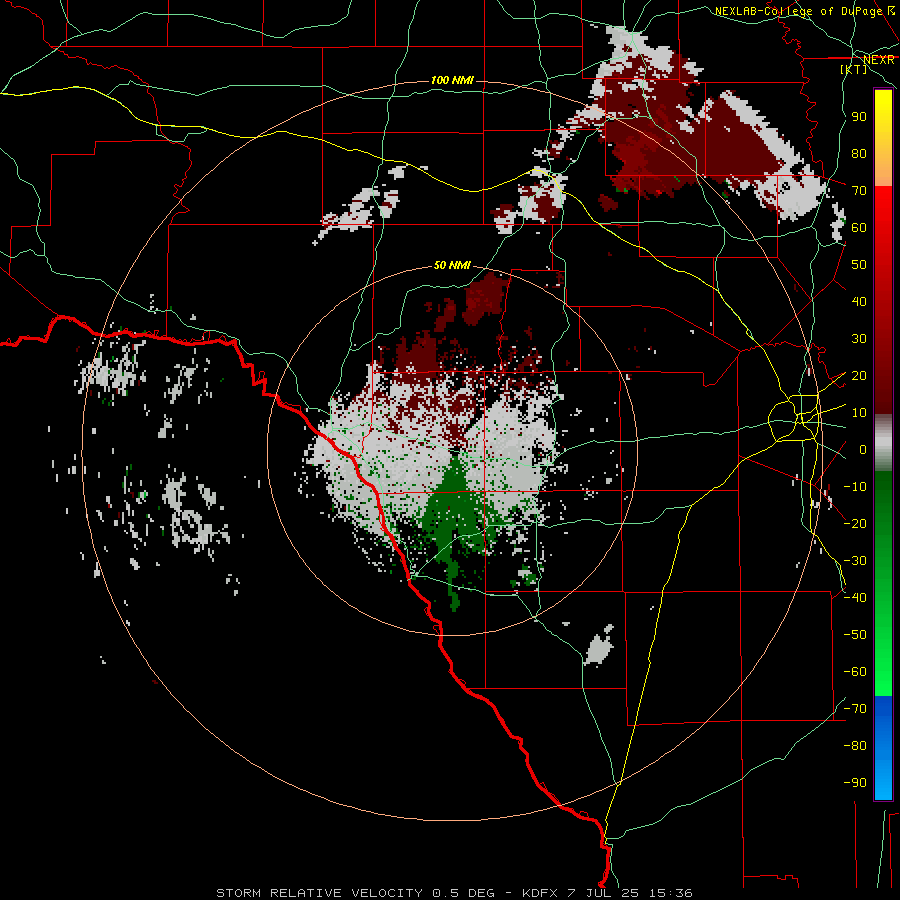This screenshot has width=900, height=900.
Task: Click the -70 value on velocity scale
Action: (x=855, y=709)
